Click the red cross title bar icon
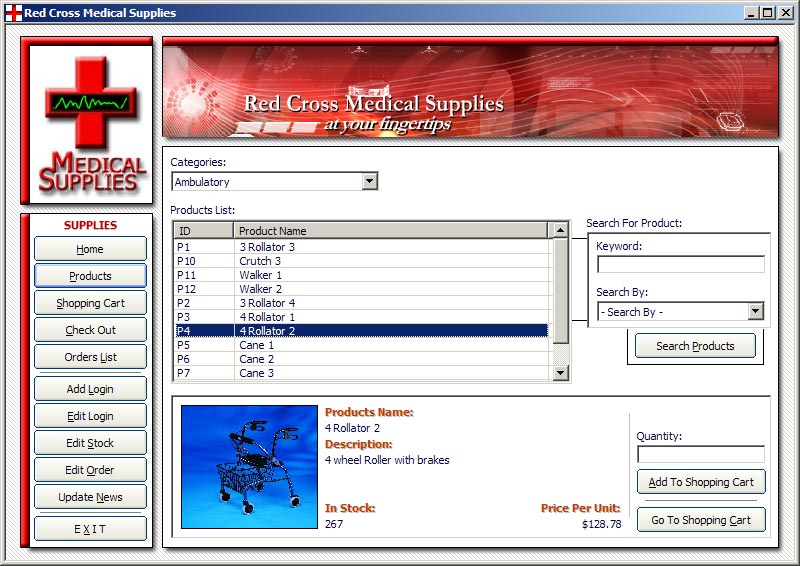This screenshot has width=800, height=566. [x=13, y=13]
